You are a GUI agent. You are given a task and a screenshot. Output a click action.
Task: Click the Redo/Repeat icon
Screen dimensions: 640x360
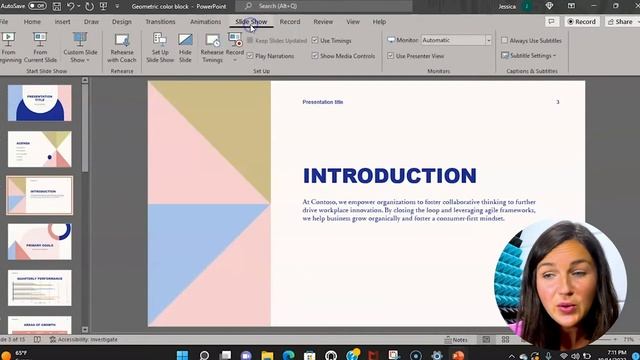(x=89, y=6)
